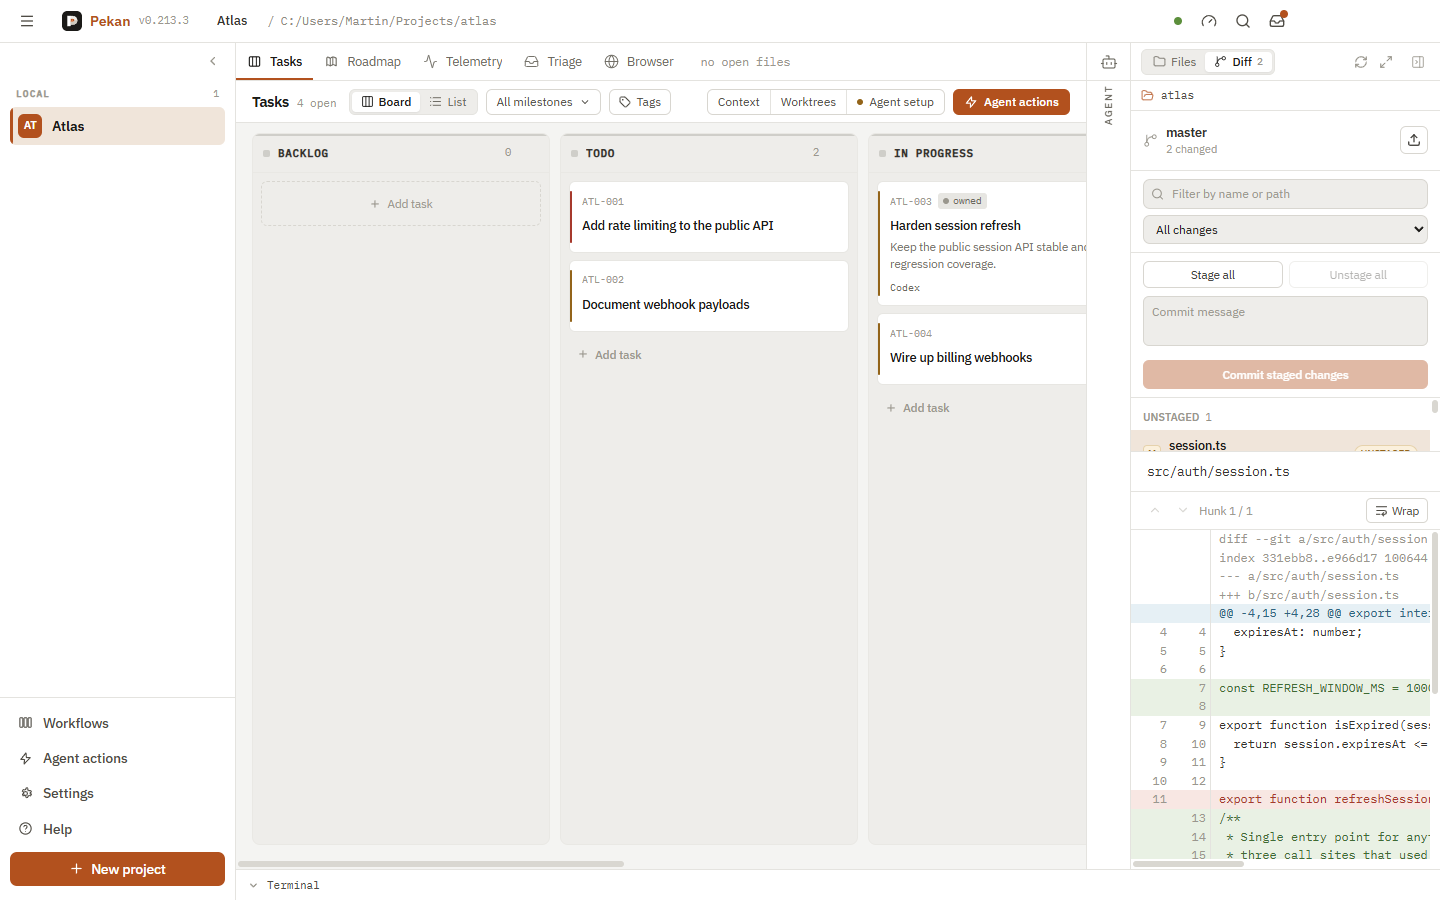Open the hamburger menu in the top bar
This screenshot has width=1440, height=900.
pyautogui.click(x=27, y=21)
